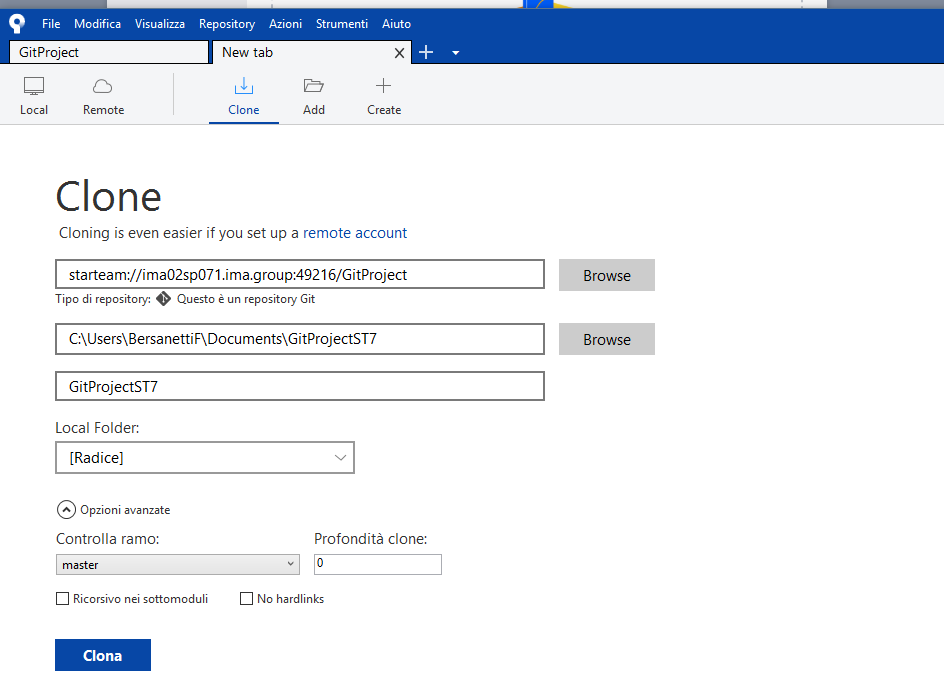Click the source URL input field

[300, 275]
